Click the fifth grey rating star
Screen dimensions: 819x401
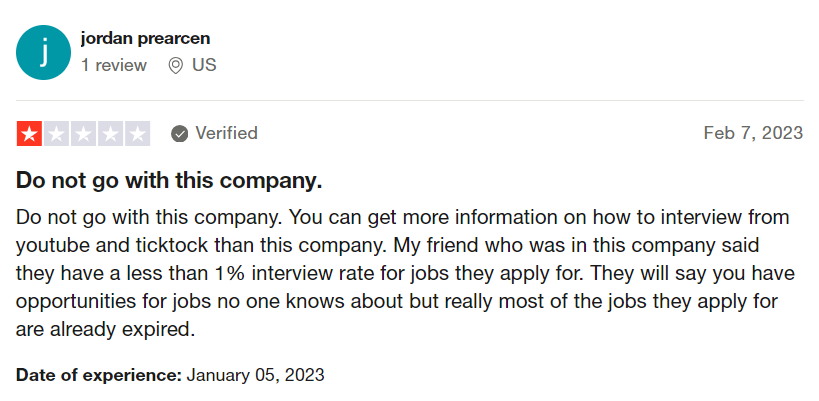pos(138,134)
